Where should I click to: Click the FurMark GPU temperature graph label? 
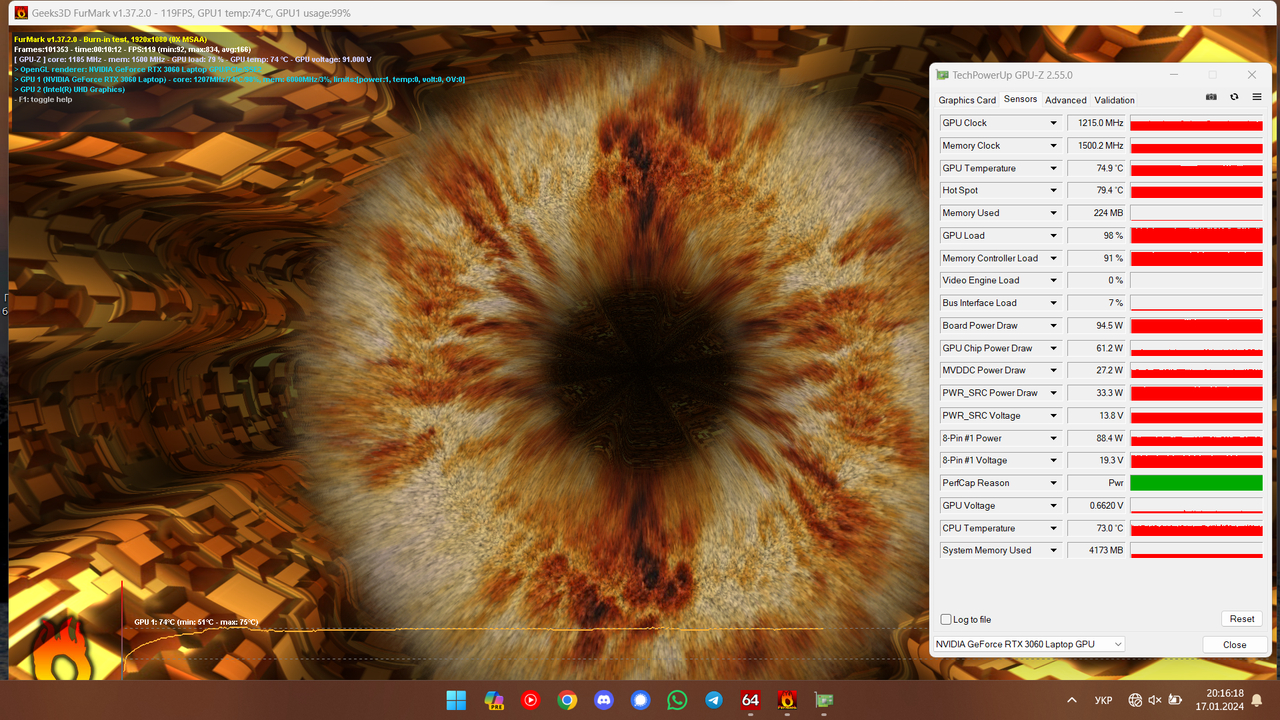pos(196,622)
